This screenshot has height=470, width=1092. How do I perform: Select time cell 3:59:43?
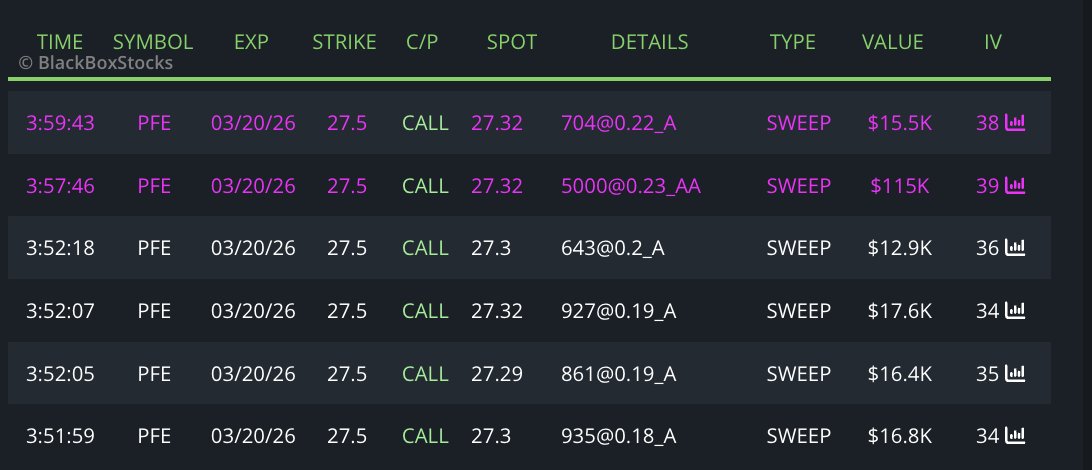pyautogui.click(x=60, y=123)
